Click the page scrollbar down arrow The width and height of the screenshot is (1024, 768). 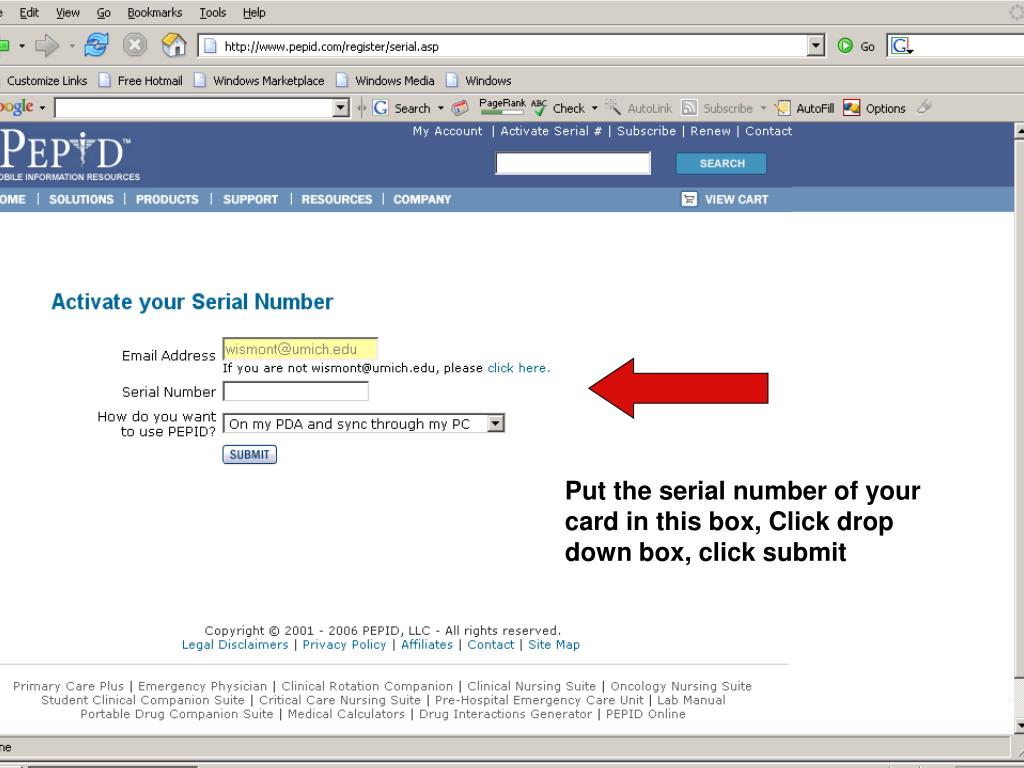(x=1019, y=725)
